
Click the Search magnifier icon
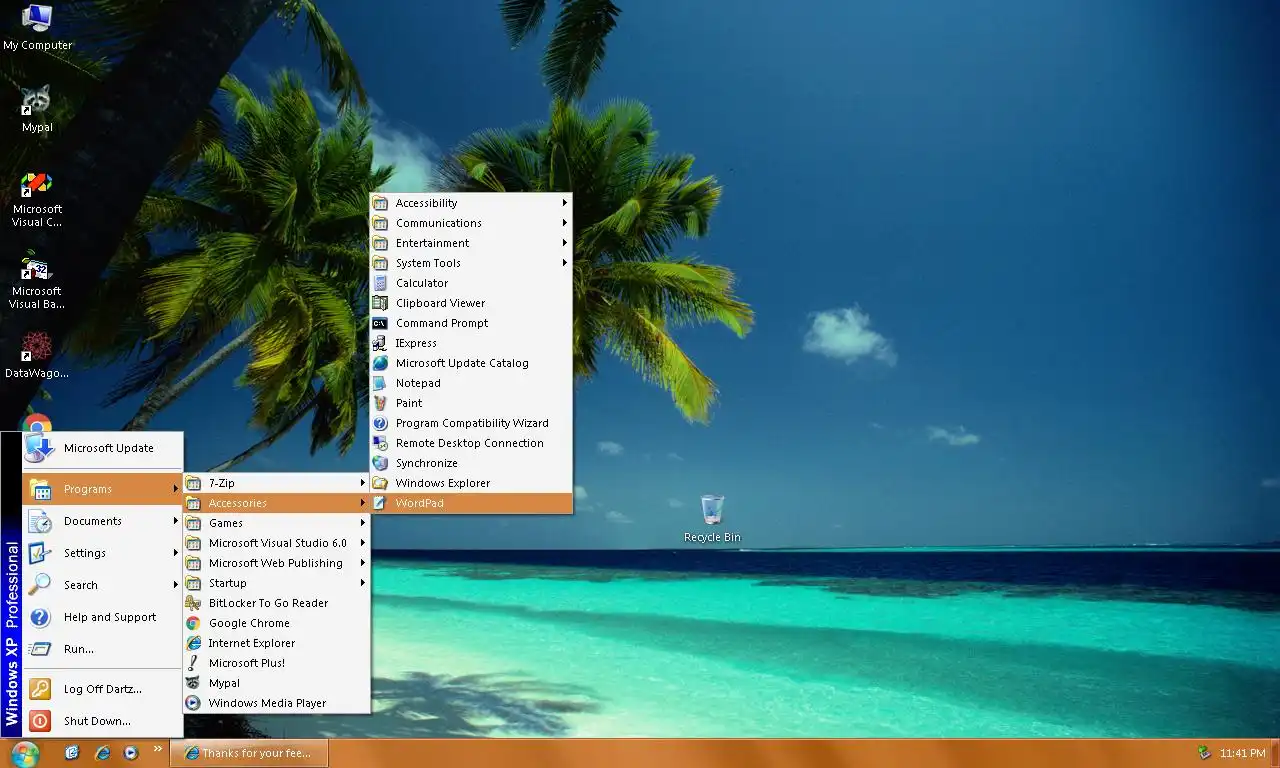coord(40,585)
